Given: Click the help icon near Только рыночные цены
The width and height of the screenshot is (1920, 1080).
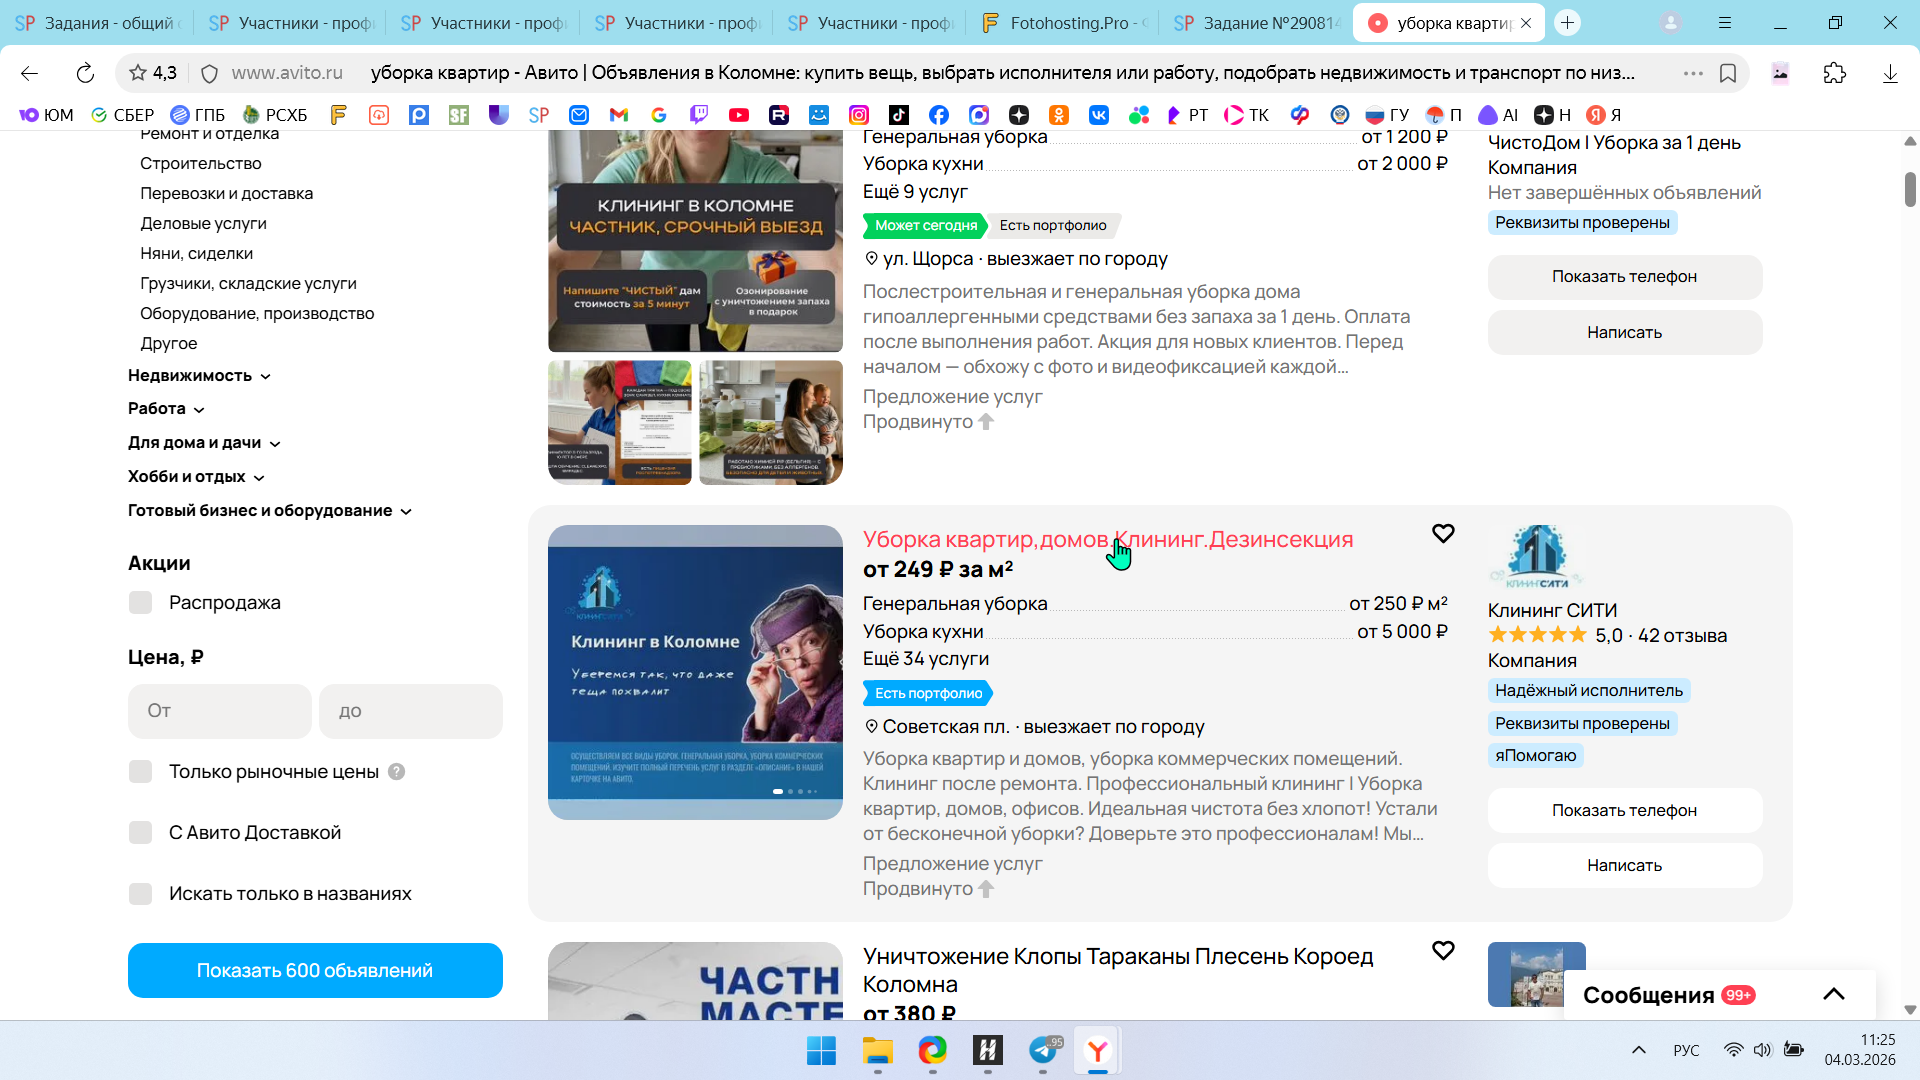Looking at the screenshot, I should [396, 772].
